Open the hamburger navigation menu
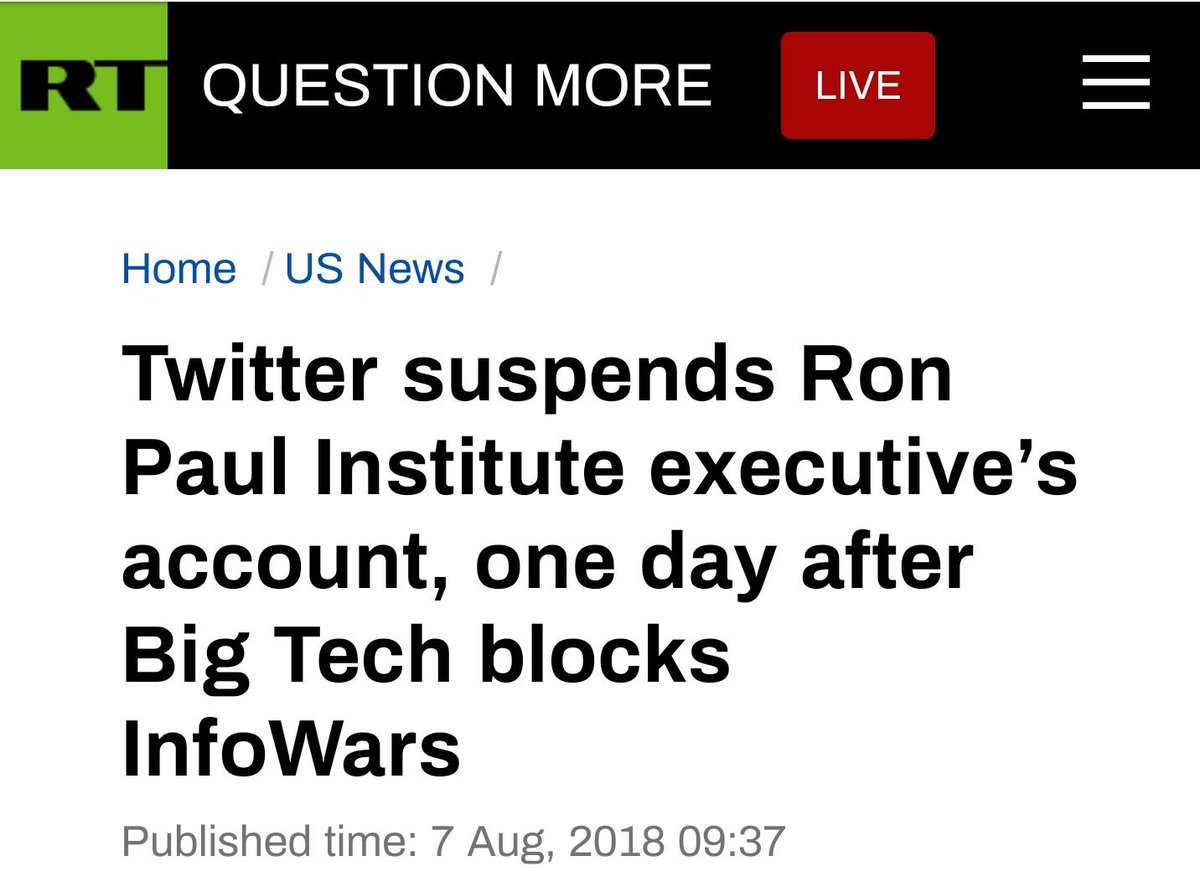This screenshot has height=892, width=1200. (1116, 86)
